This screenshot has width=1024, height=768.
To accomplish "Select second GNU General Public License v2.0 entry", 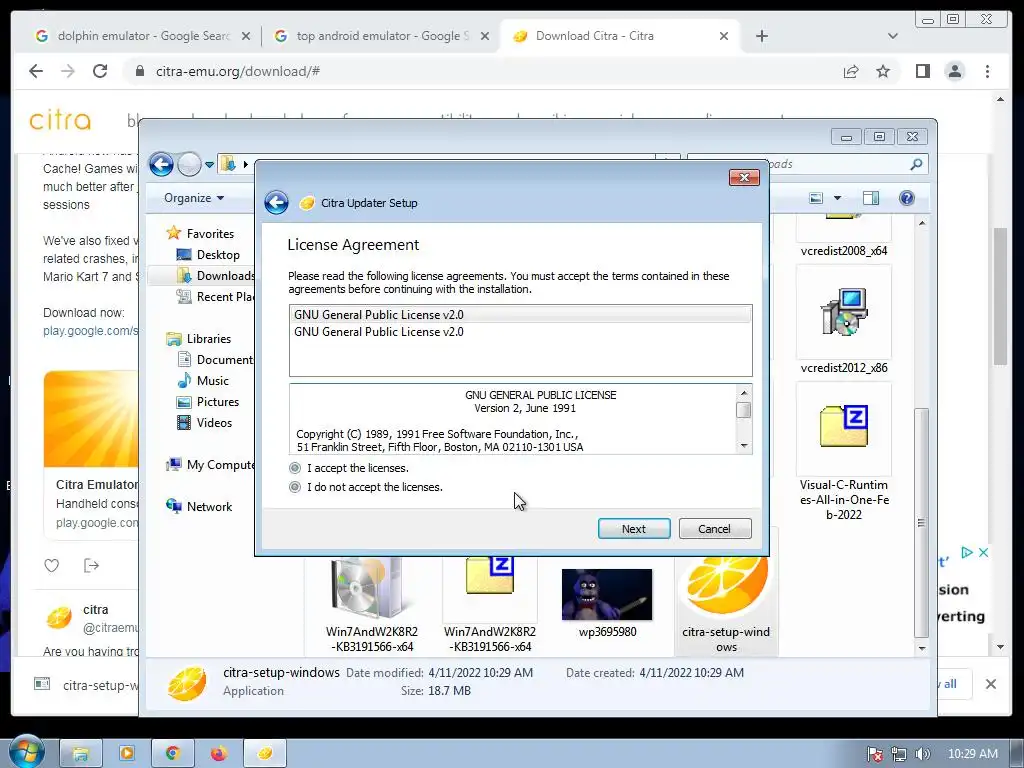I will point(520,332).
